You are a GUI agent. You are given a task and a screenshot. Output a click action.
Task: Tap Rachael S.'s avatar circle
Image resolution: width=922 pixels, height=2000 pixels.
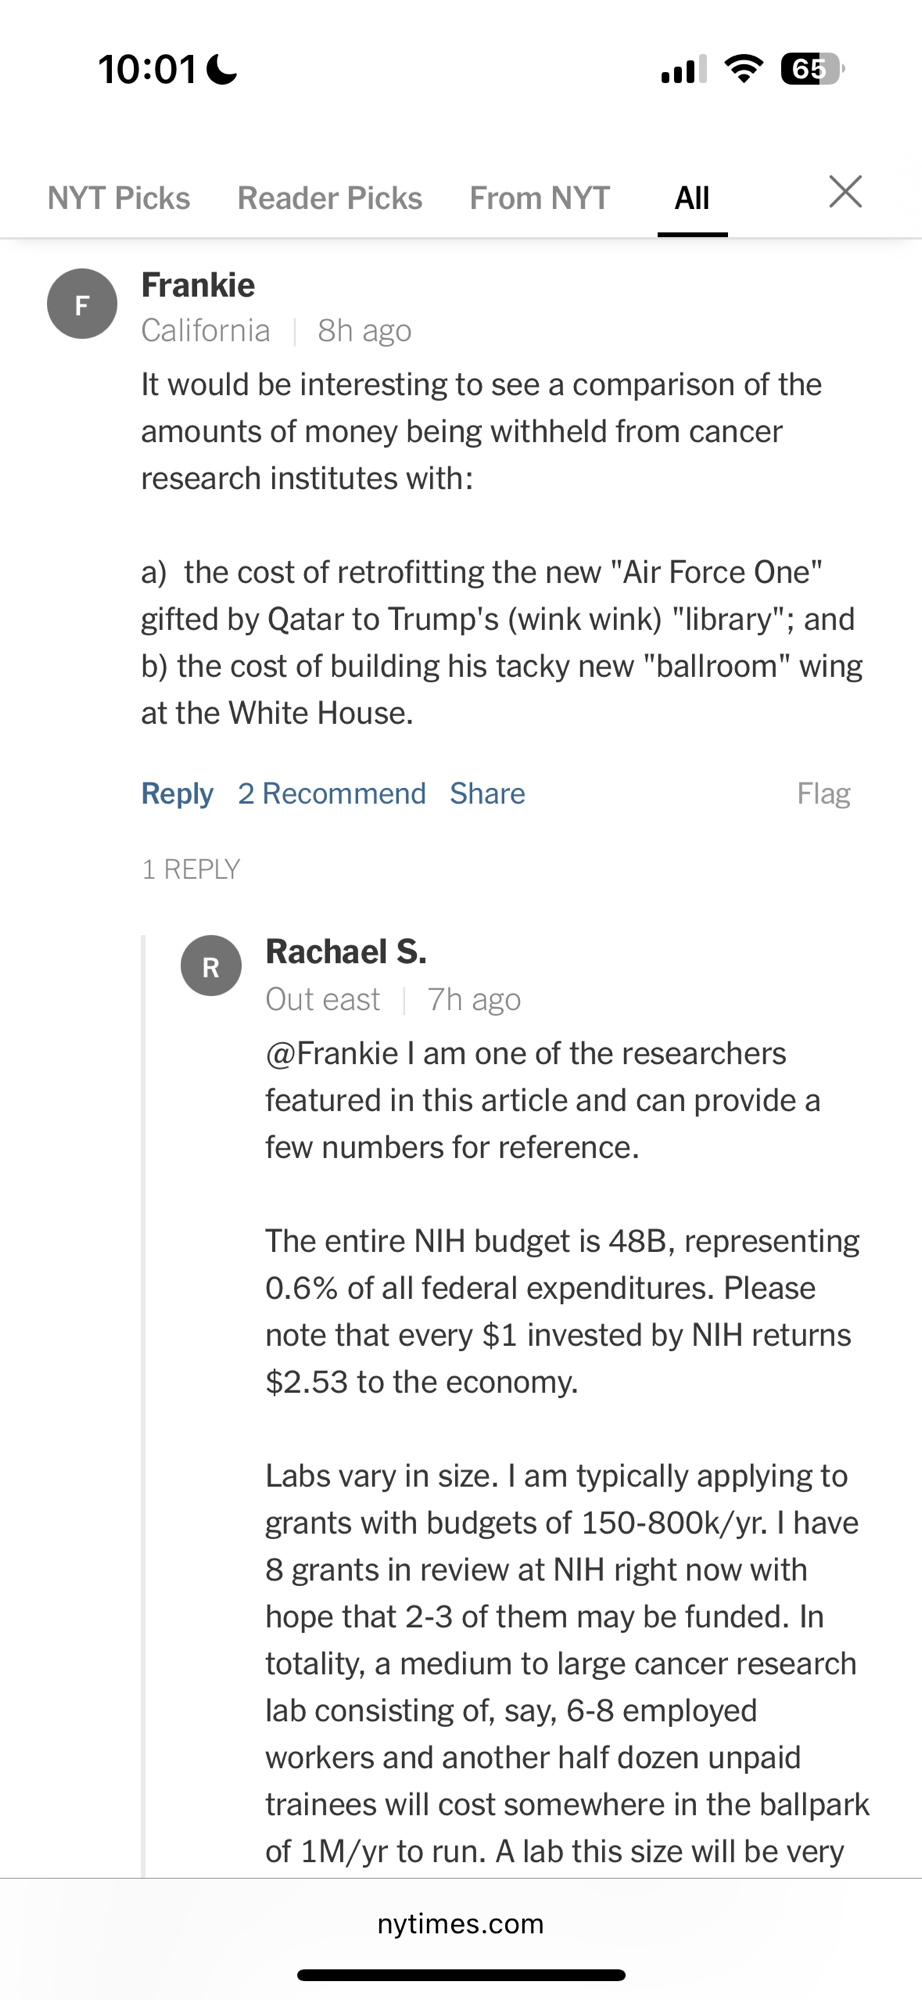210,966
